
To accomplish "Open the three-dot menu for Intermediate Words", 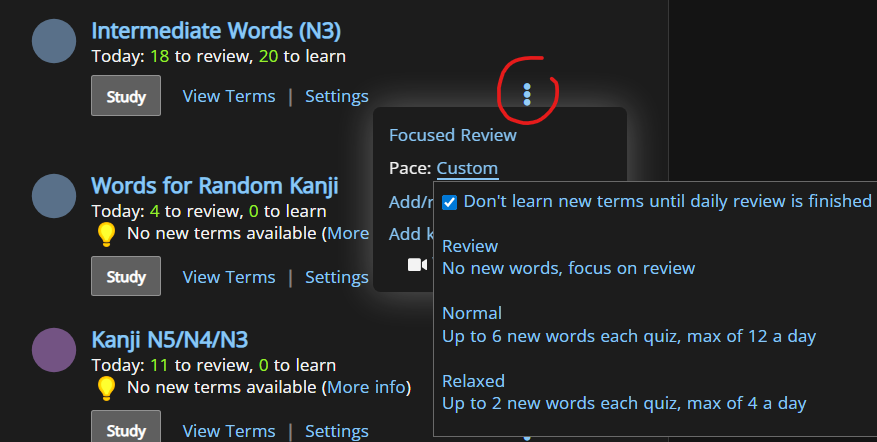I will (527, 95).
